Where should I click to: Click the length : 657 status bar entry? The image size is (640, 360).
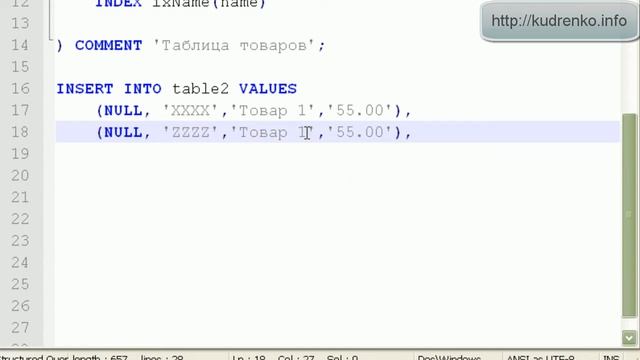[x=101, y=357]
